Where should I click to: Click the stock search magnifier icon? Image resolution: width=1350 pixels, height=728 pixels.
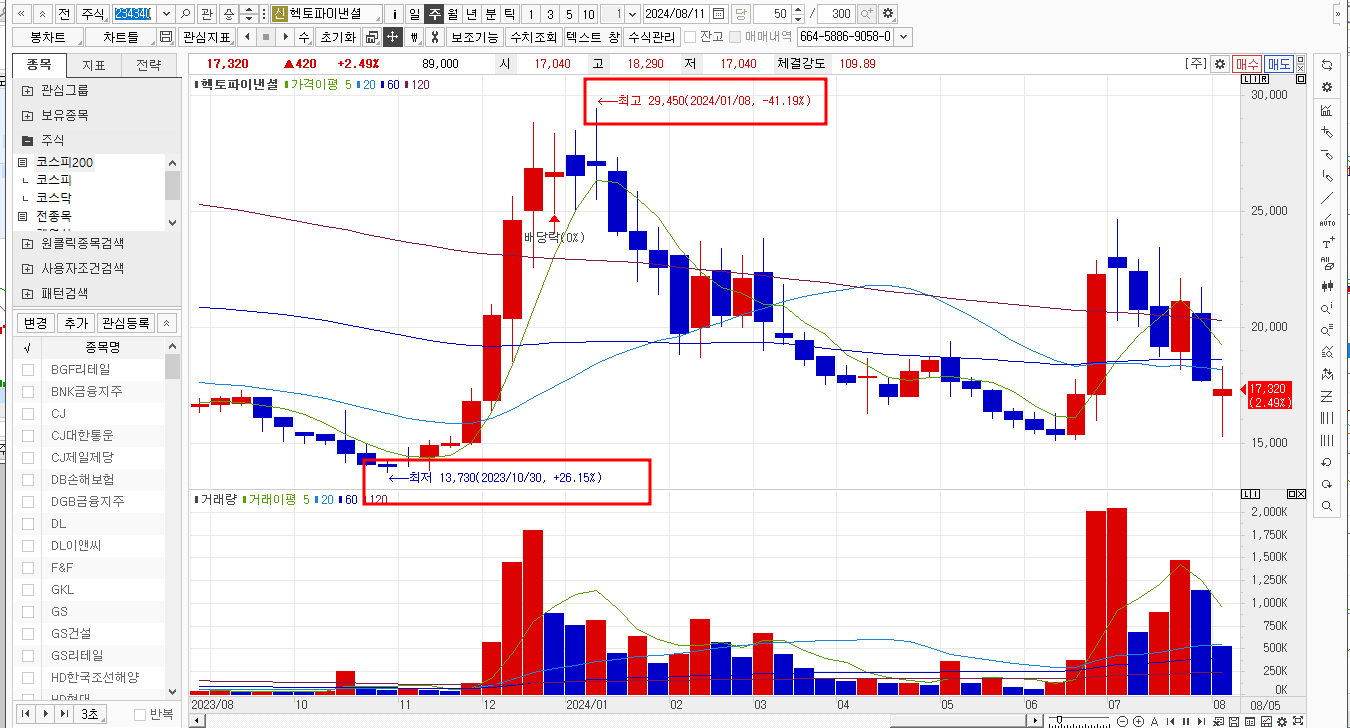(x=185, y=14)
